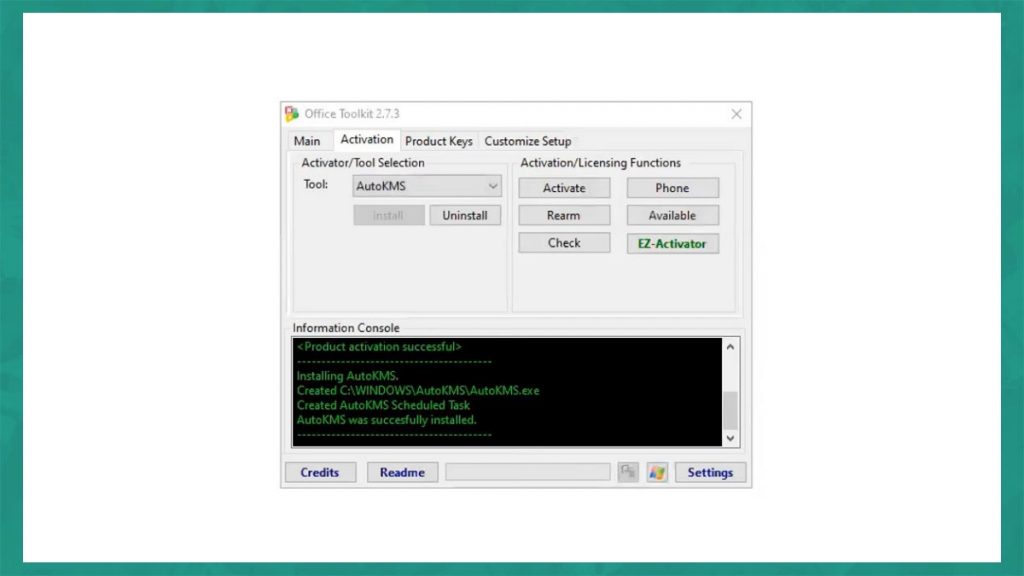
Task: Expand the AutoKMS combo box arrow
Action: 491,186
